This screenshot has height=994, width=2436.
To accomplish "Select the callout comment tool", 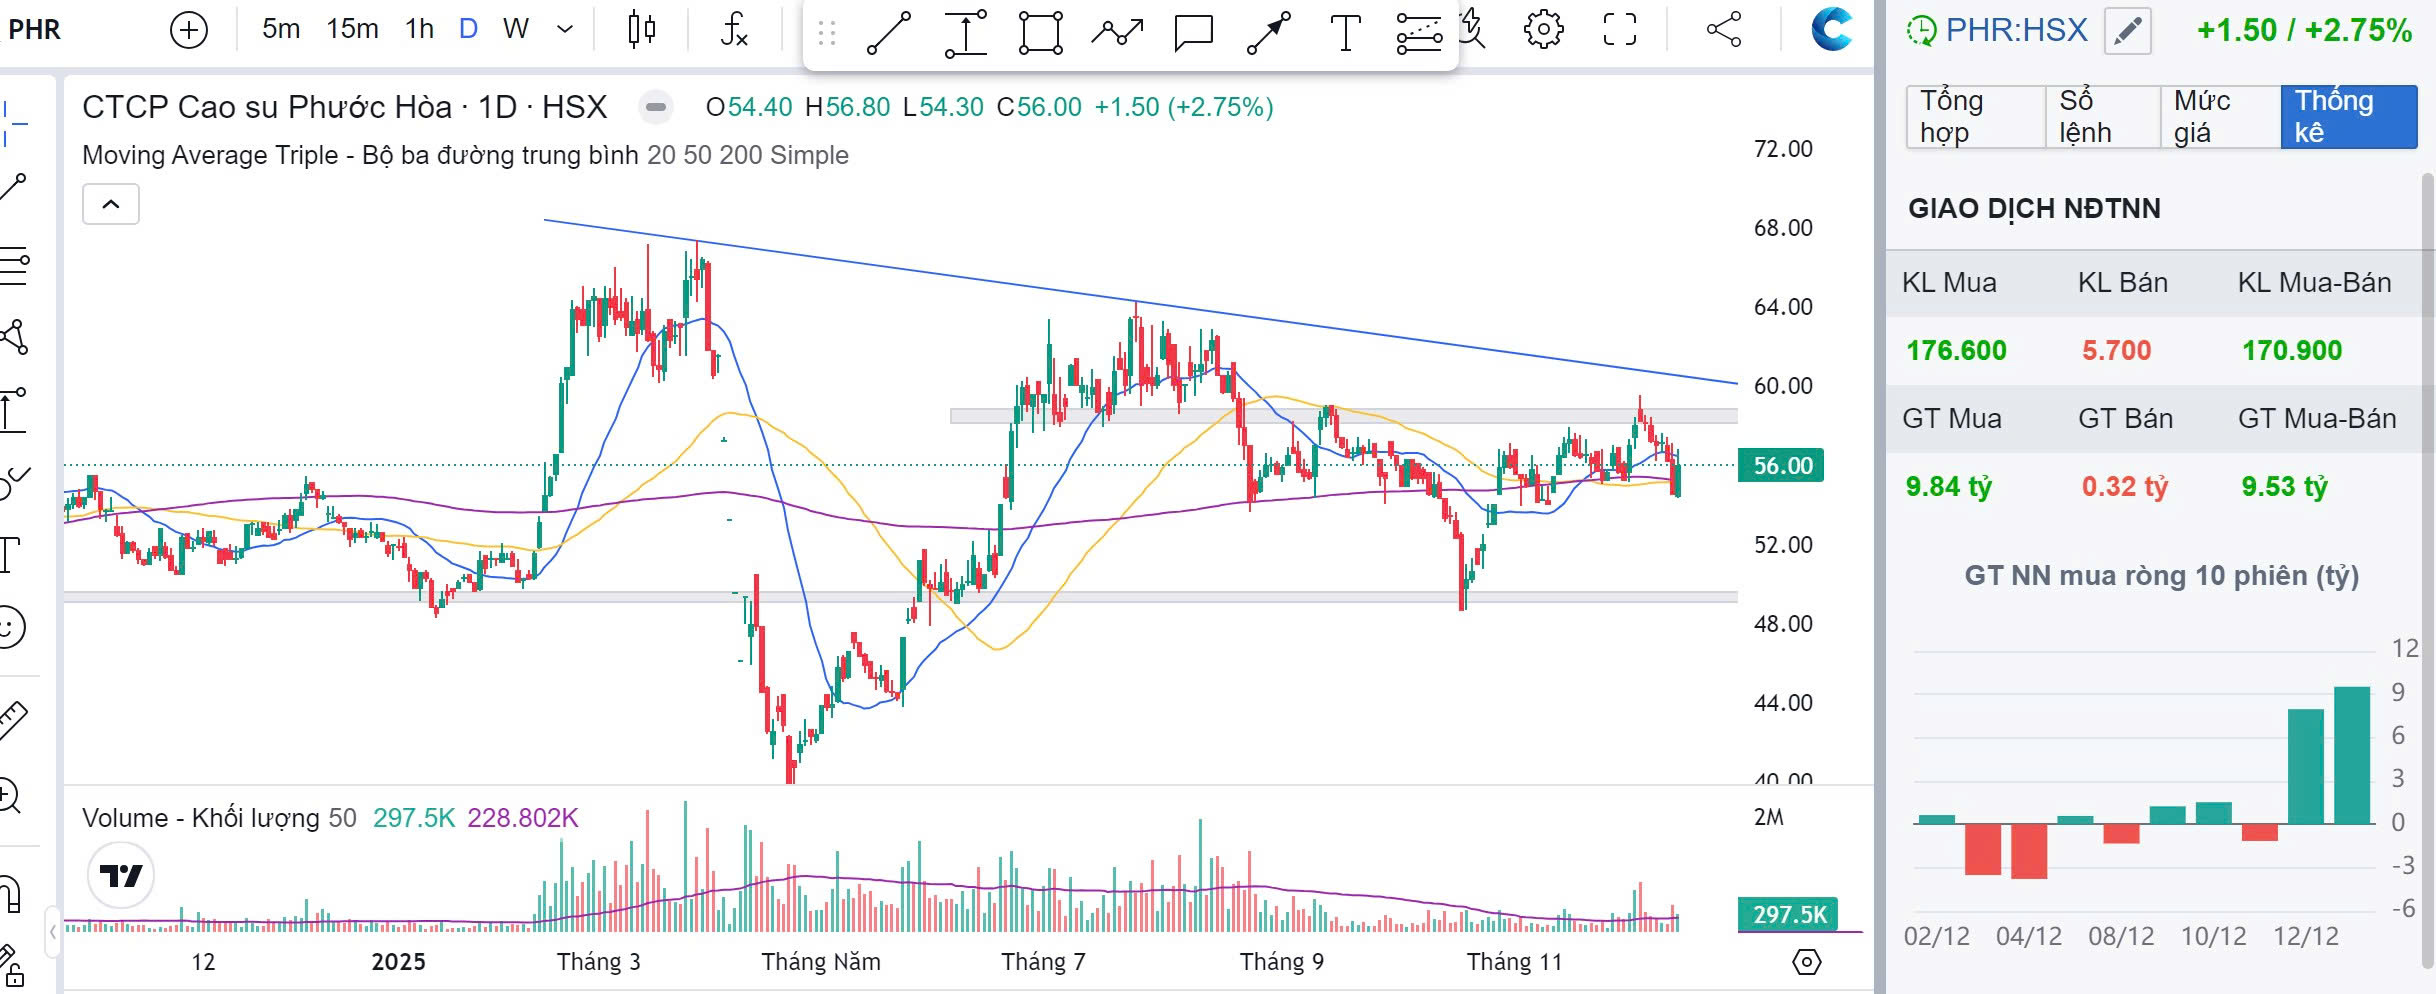I will pos(1193,32).
